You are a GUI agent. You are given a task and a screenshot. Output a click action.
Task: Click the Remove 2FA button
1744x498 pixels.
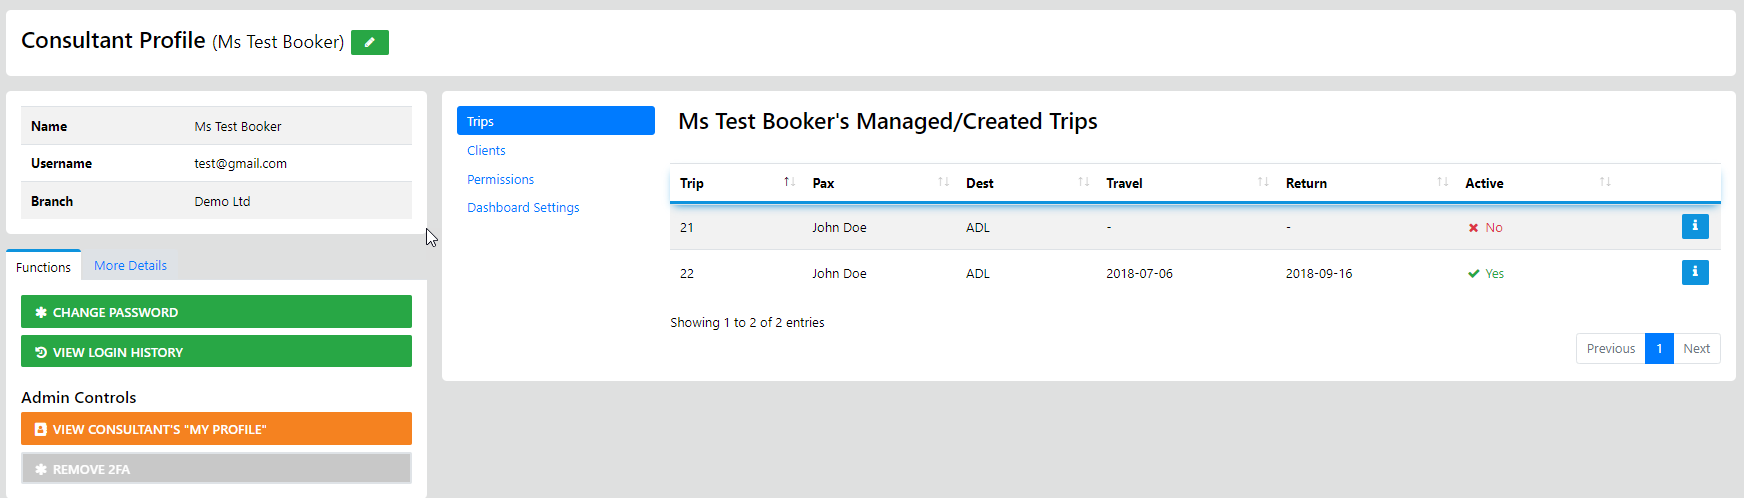click(x=216, y=469)
